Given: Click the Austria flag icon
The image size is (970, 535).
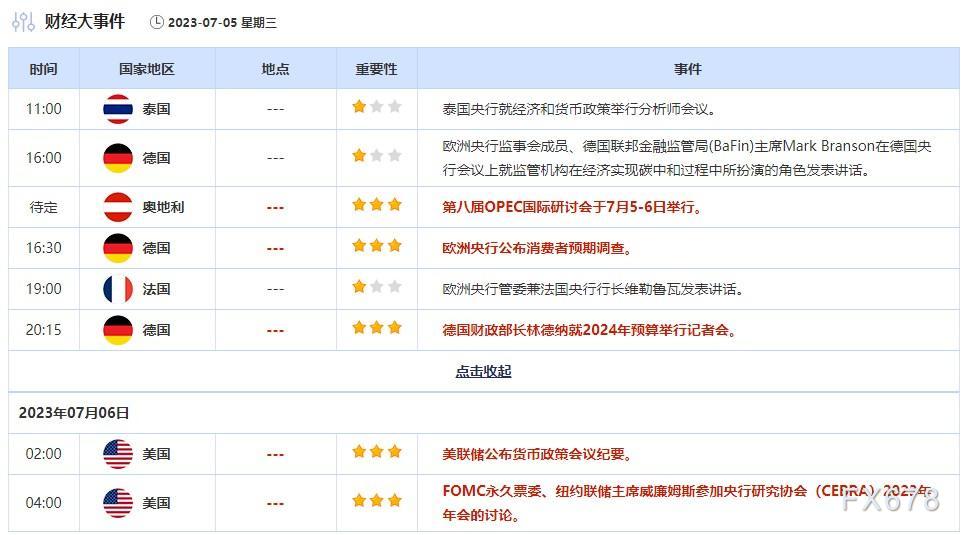Looking at the screenshot, I should [118, 207].
